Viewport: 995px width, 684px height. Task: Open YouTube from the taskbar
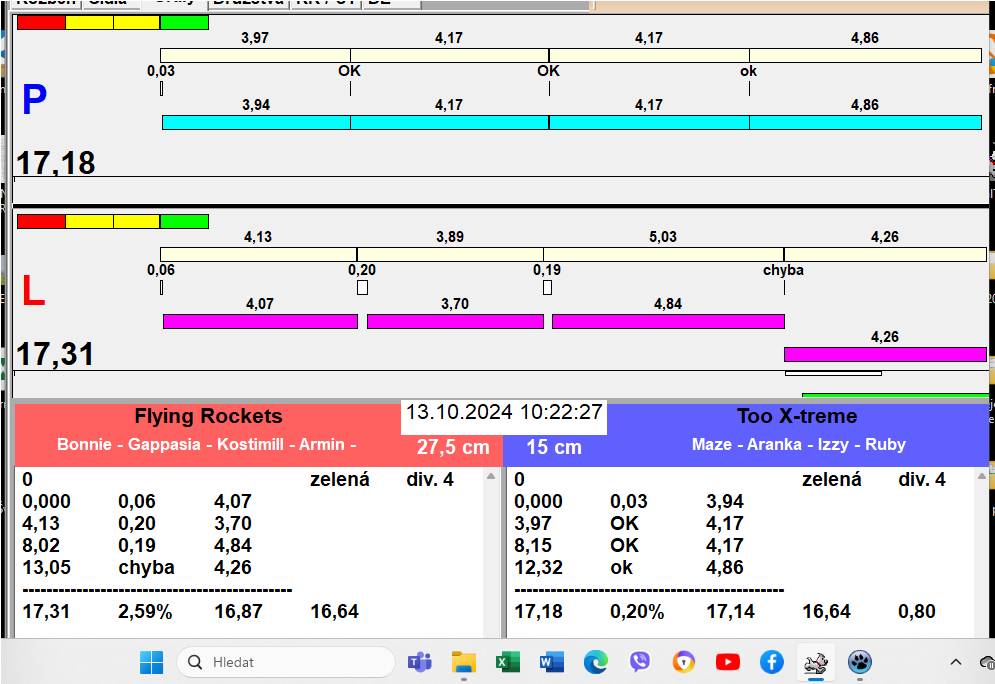pos(727,662)
